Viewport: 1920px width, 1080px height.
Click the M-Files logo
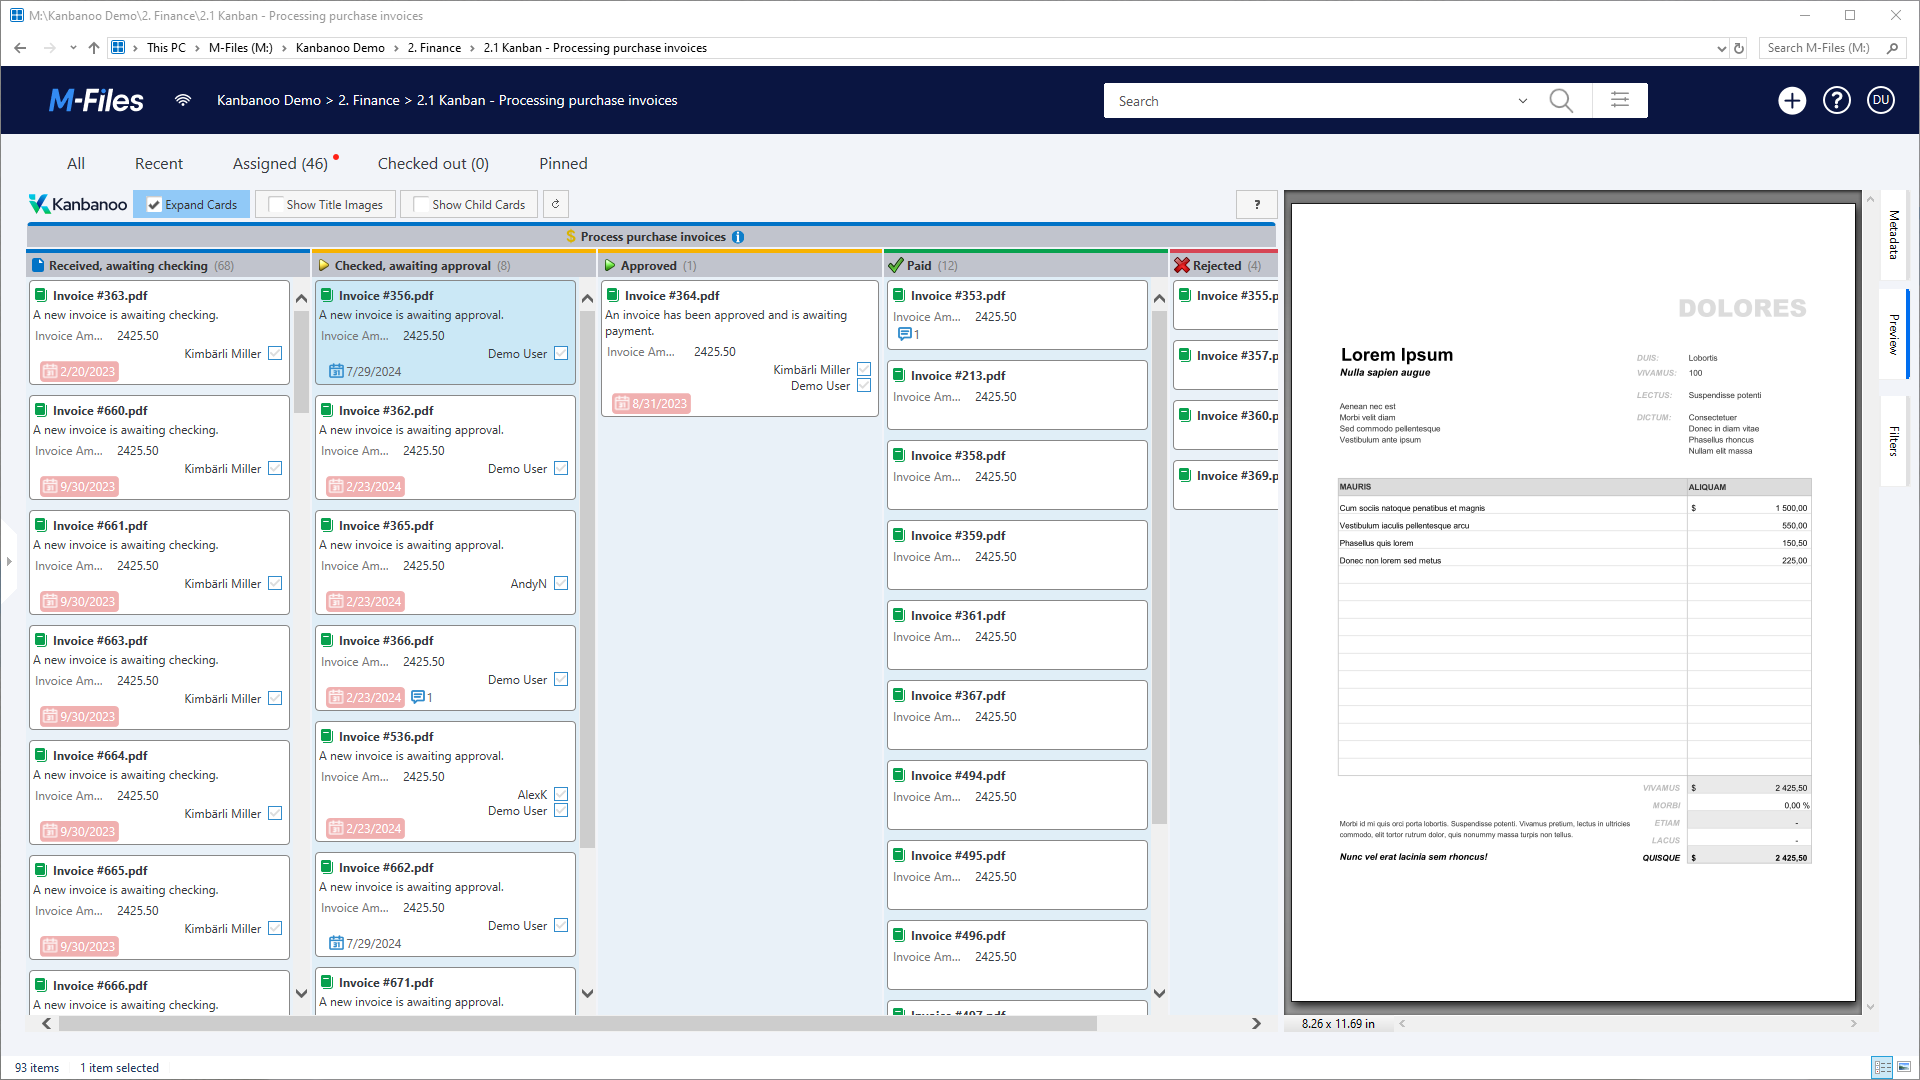click(x=96, y=100)
